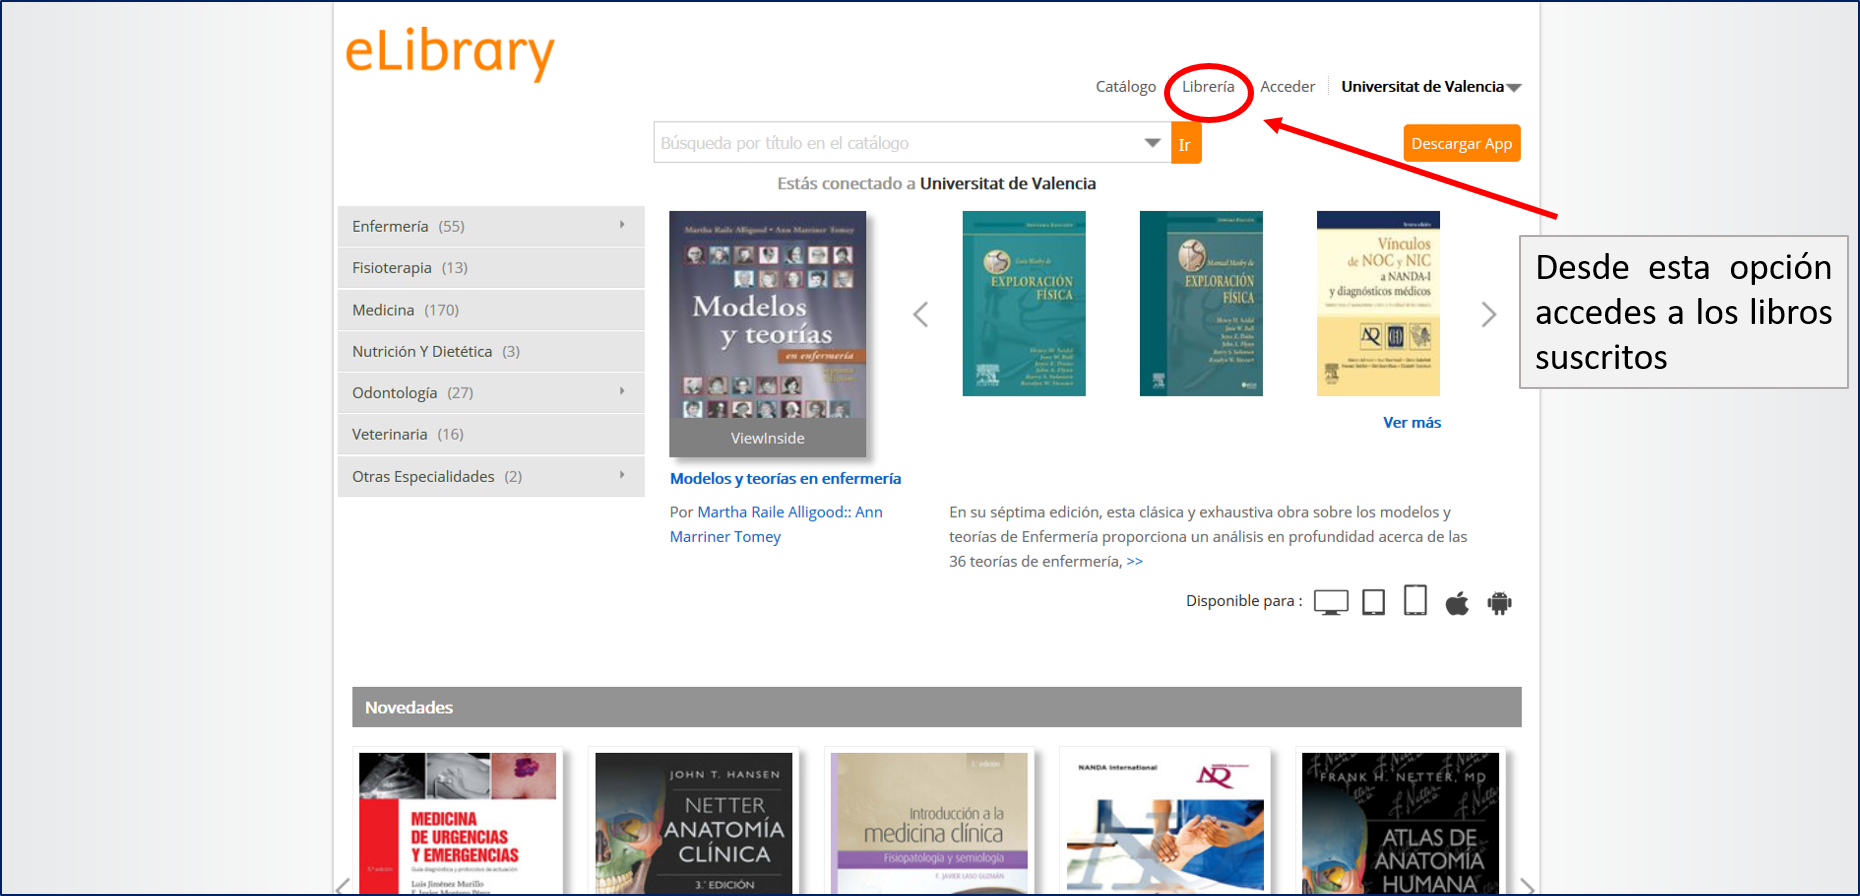
Task: Click Novedades previous arrow
Action: pyautogui.click(x=343, y=885)
